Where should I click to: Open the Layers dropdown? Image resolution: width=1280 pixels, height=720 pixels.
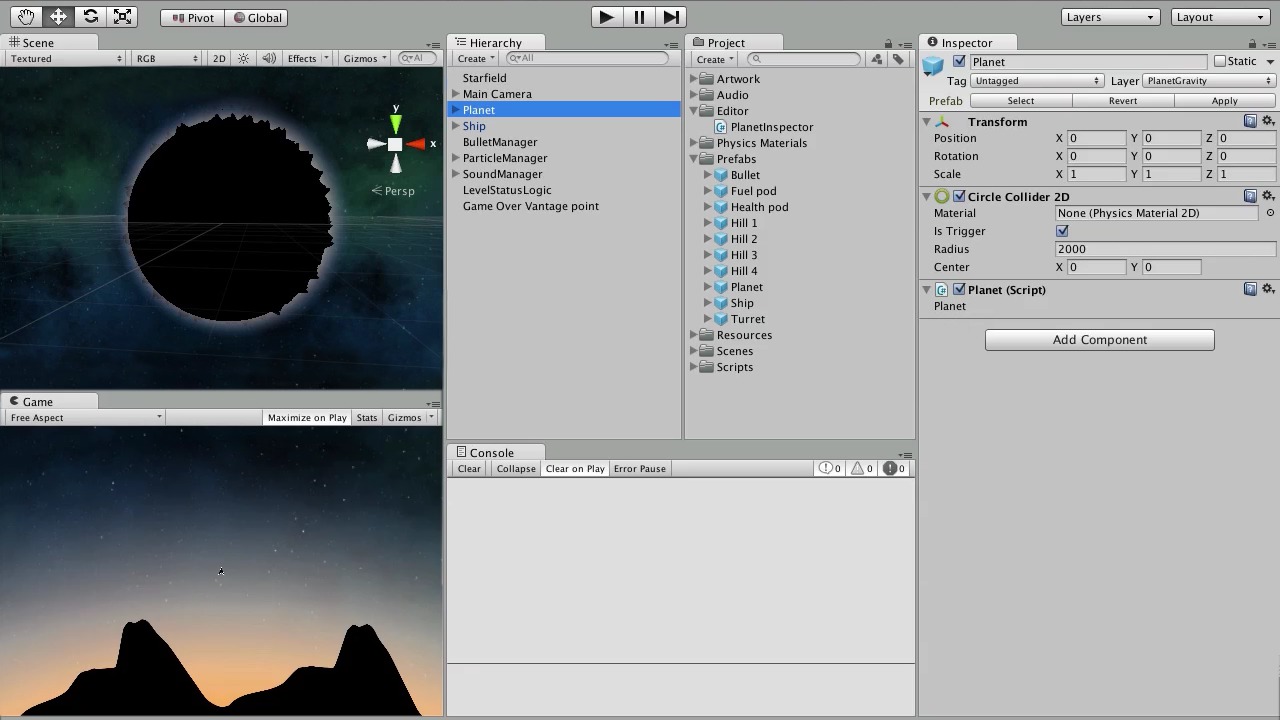(1109, 17)
